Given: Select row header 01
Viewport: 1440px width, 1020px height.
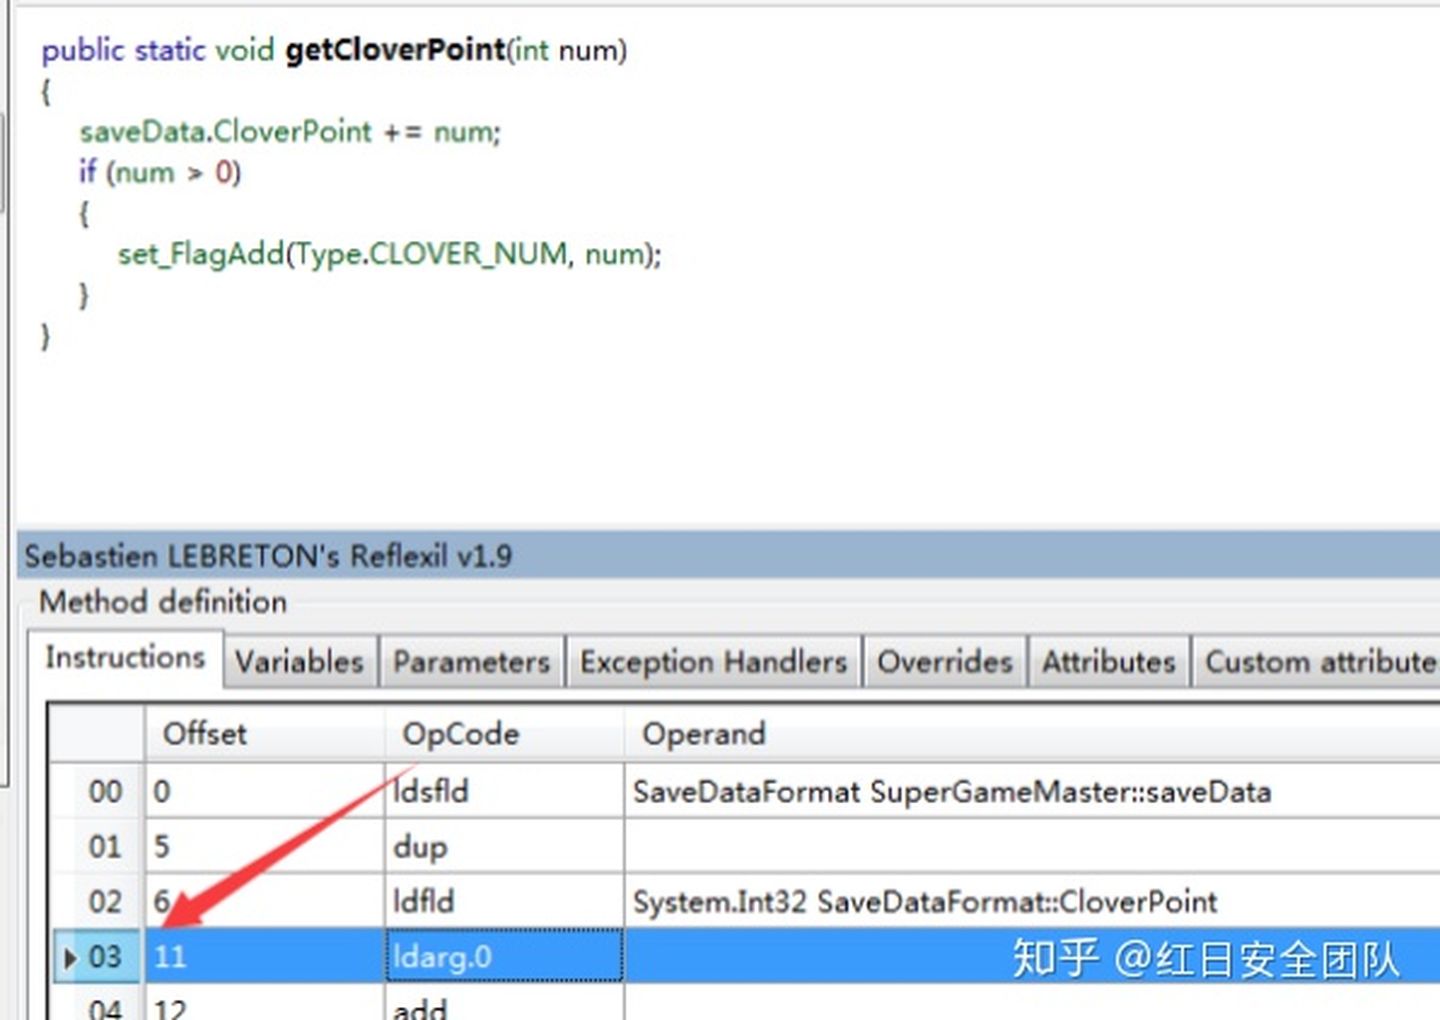Looking at the screenshot, I should click(x=98, y=846).
